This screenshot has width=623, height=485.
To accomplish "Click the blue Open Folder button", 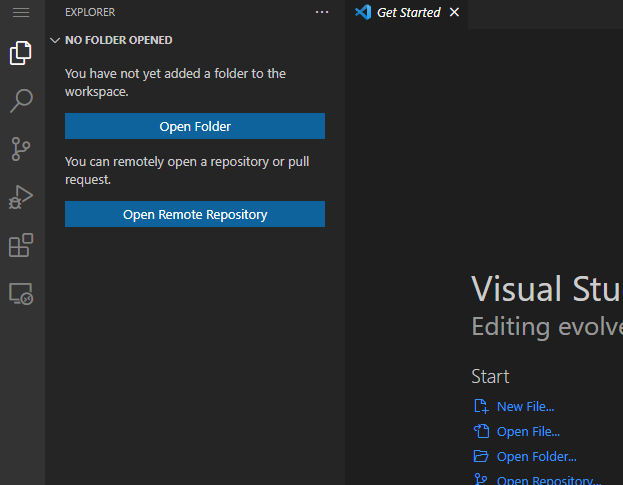I will tap(195, 126).
